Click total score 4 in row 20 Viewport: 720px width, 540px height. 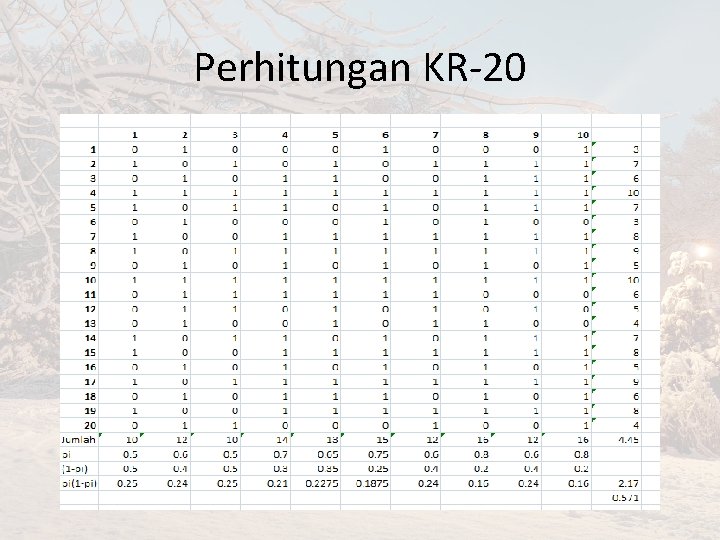[x=636, y=425]
